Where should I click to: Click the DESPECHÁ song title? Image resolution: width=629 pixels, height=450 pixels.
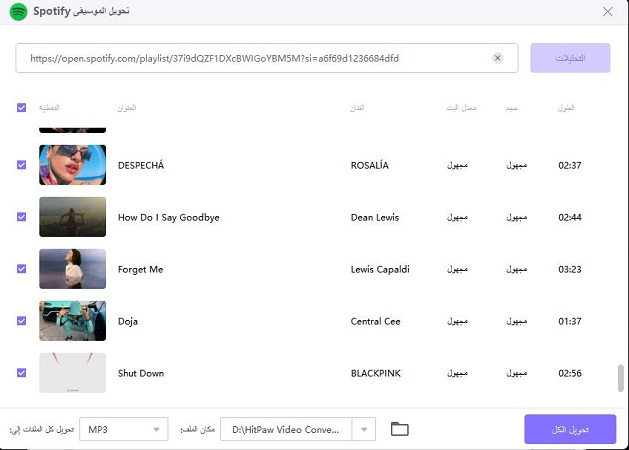click(141, 165)
